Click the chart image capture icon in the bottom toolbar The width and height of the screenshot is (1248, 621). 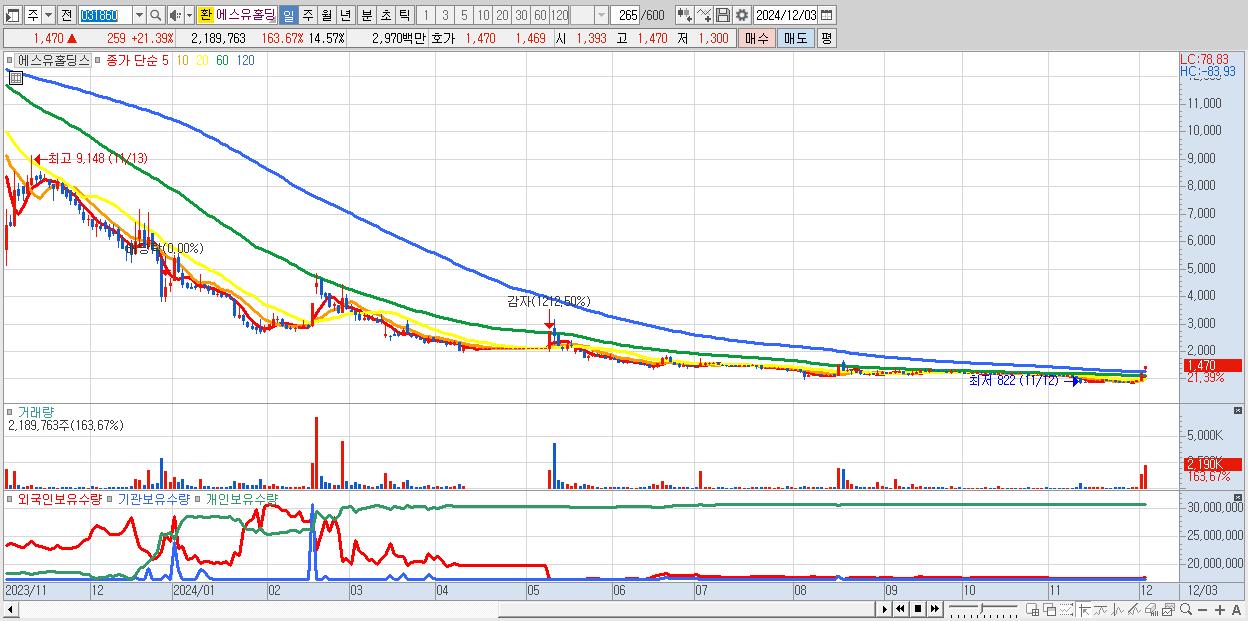coord(1168,609)
